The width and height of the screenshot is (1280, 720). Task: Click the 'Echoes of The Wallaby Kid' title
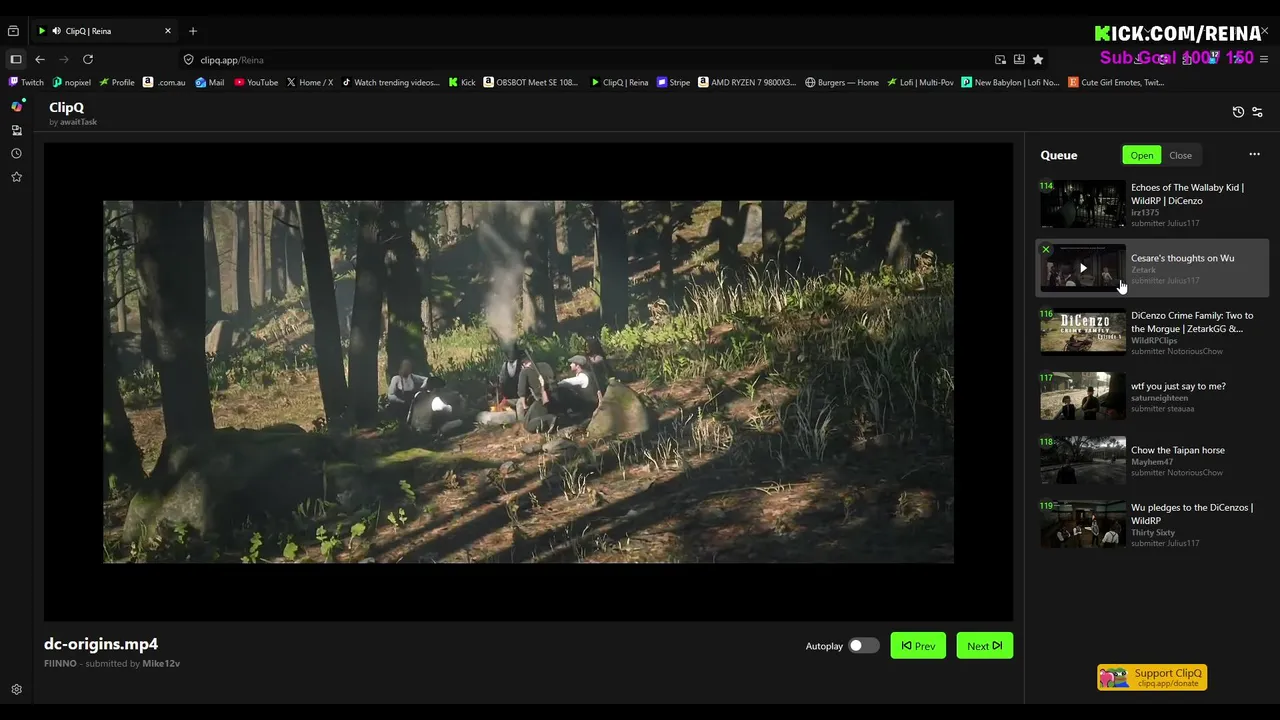(x=1187, y=194)
